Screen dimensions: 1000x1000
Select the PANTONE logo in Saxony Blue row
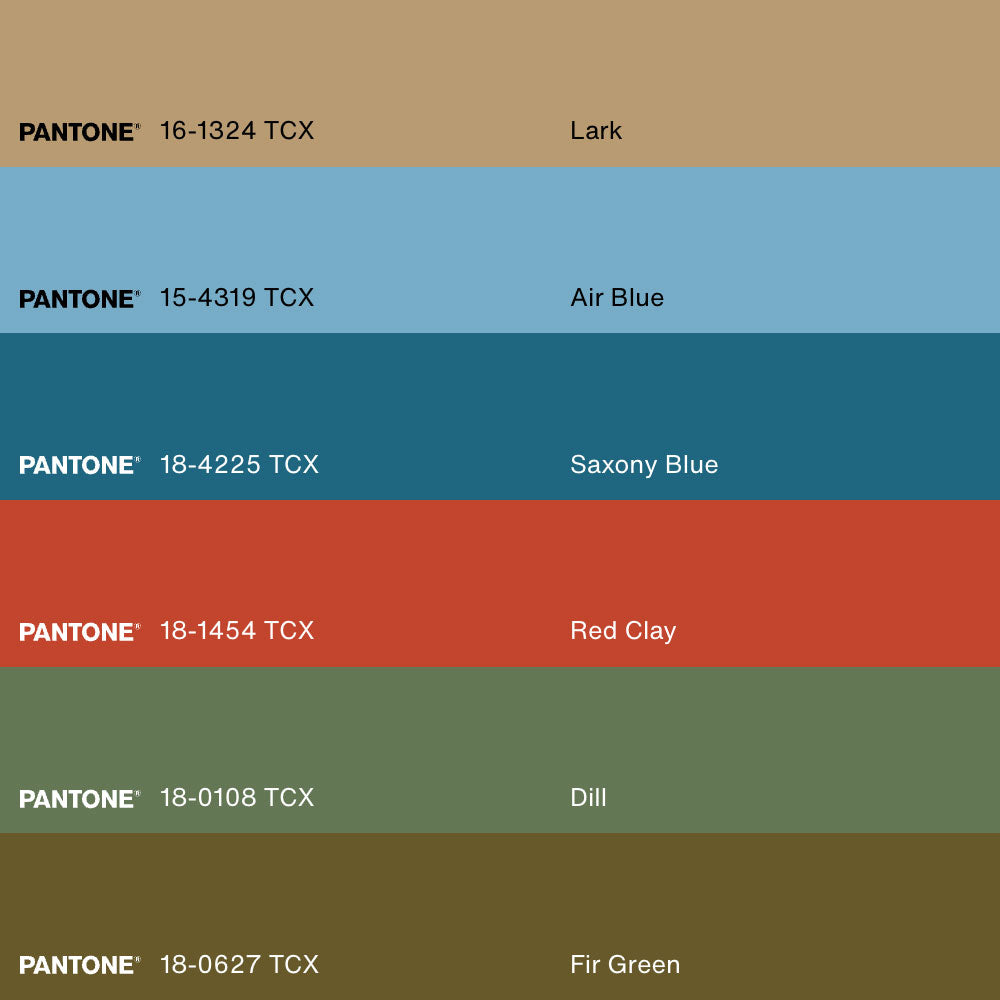click(x=79, y=465)
